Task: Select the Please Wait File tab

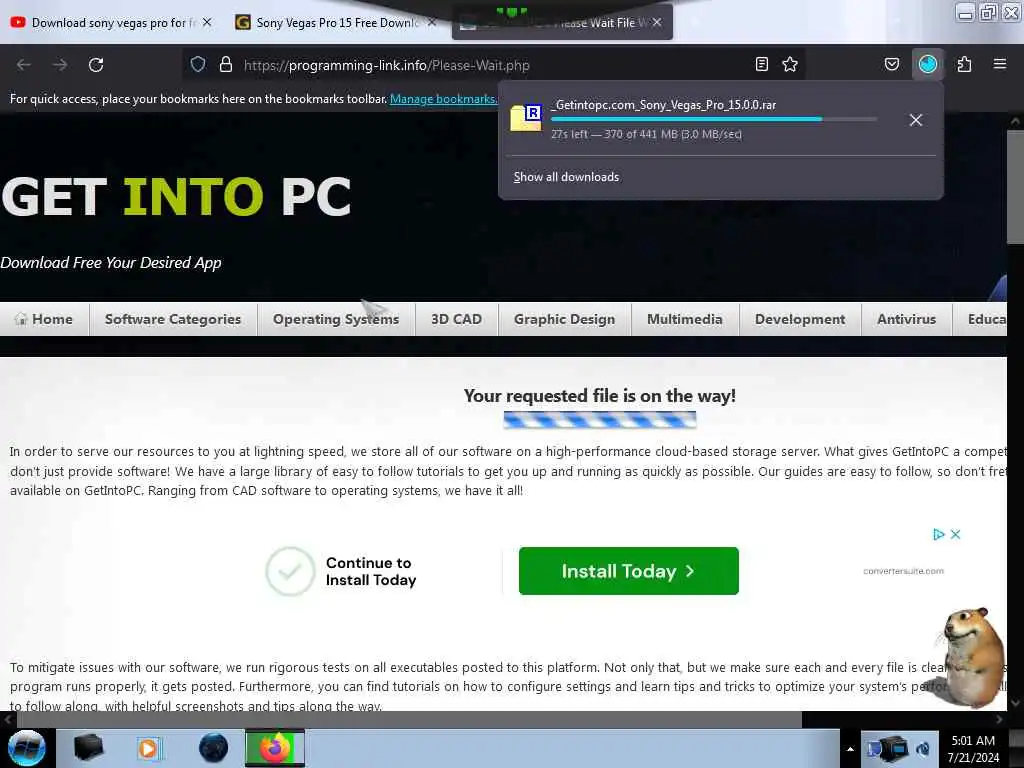Action: pos(562,22)
